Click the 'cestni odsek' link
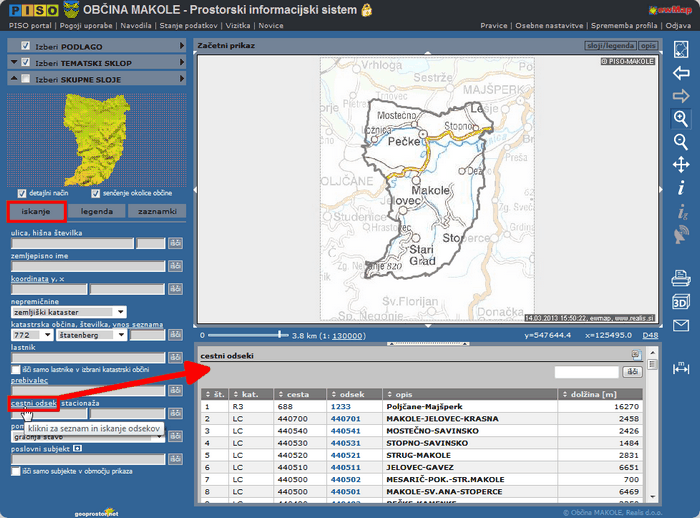The height and width of the screenshot is (518, 700). [33, 403]
